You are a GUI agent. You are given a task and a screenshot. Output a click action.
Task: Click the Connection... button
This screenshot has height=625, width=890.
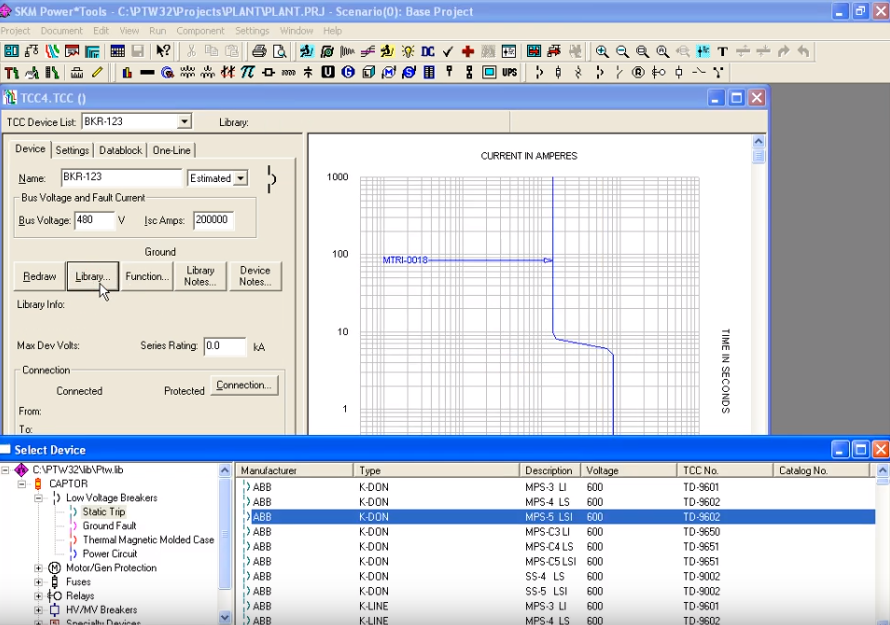[x=244, y=385]
